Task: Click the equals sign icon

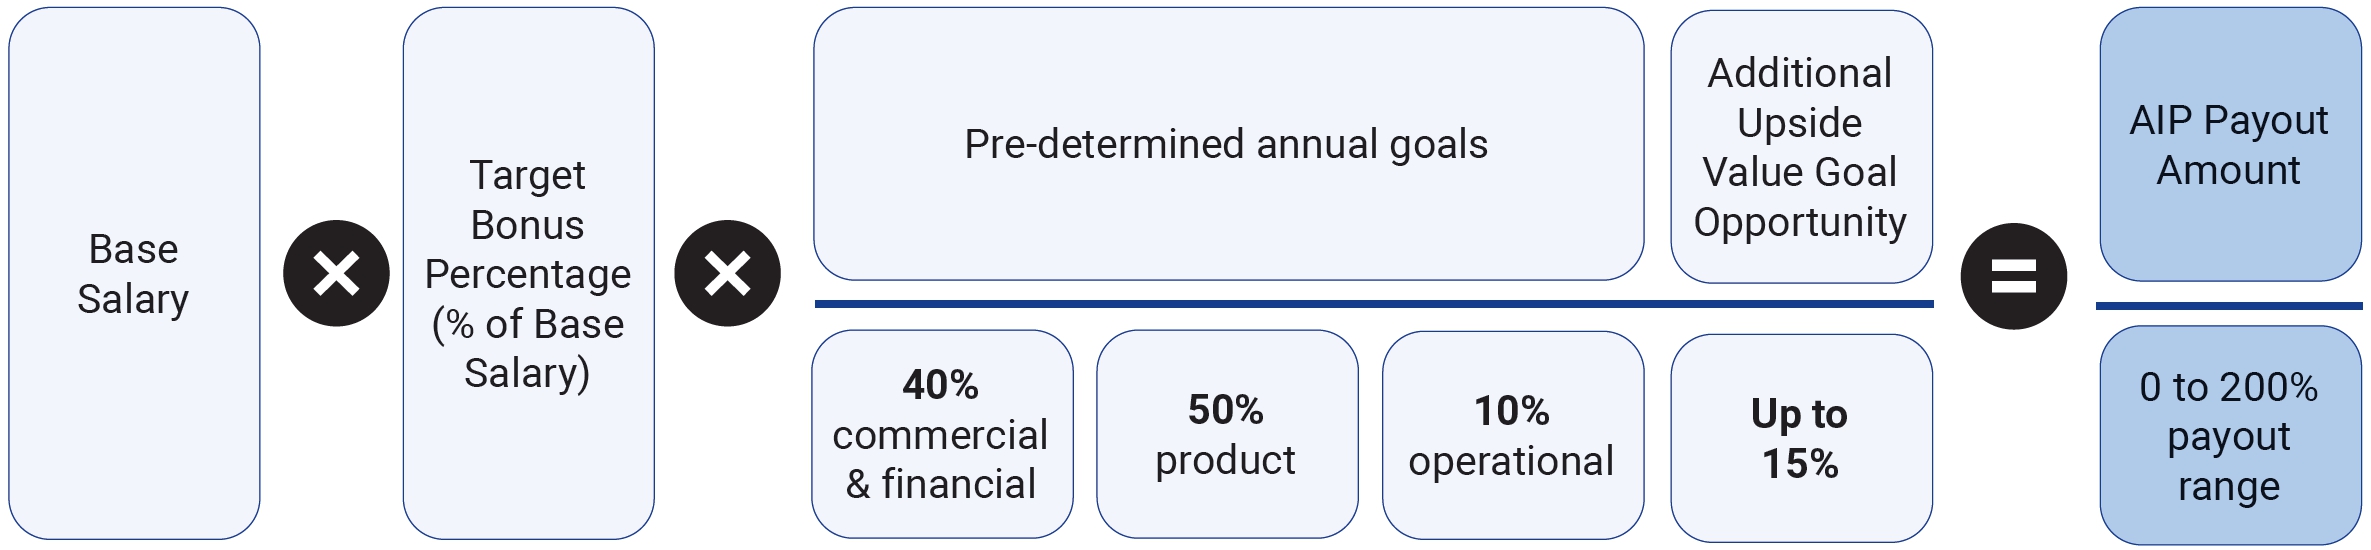Action: (2013, 276)
